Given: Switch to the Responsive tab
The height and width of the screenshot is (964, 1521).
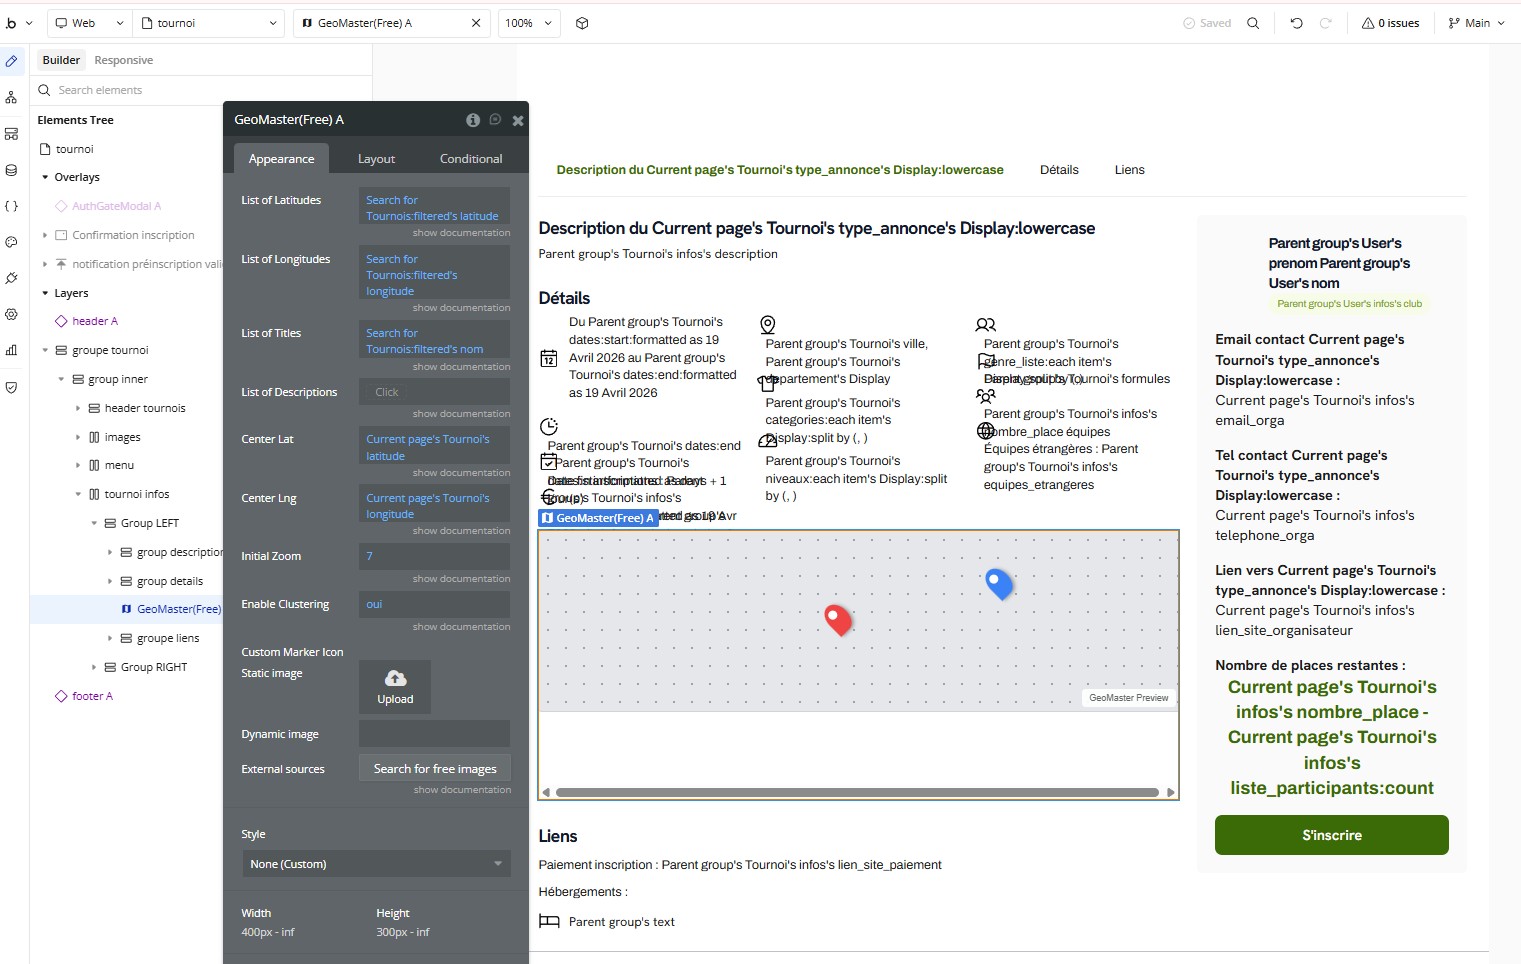Looking at the screenshot, I should click(x=124, y=60).
